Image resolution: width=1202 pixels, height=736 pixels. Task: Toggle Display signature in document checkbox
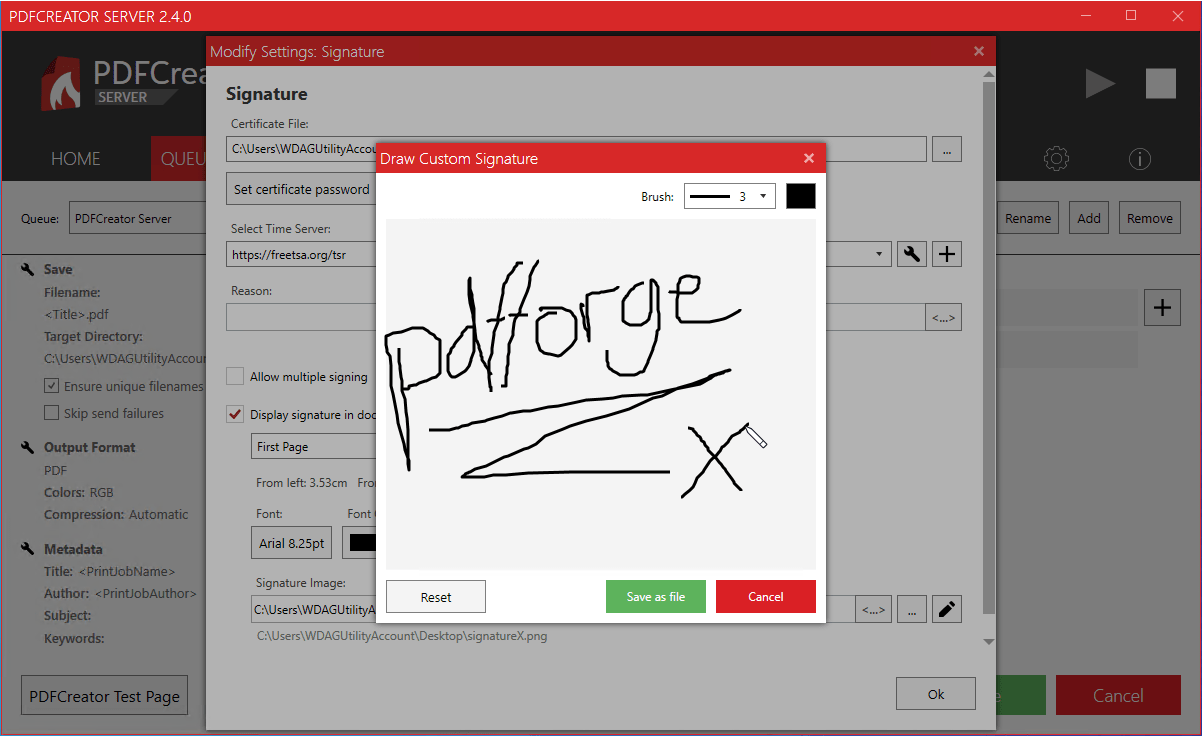235,414
